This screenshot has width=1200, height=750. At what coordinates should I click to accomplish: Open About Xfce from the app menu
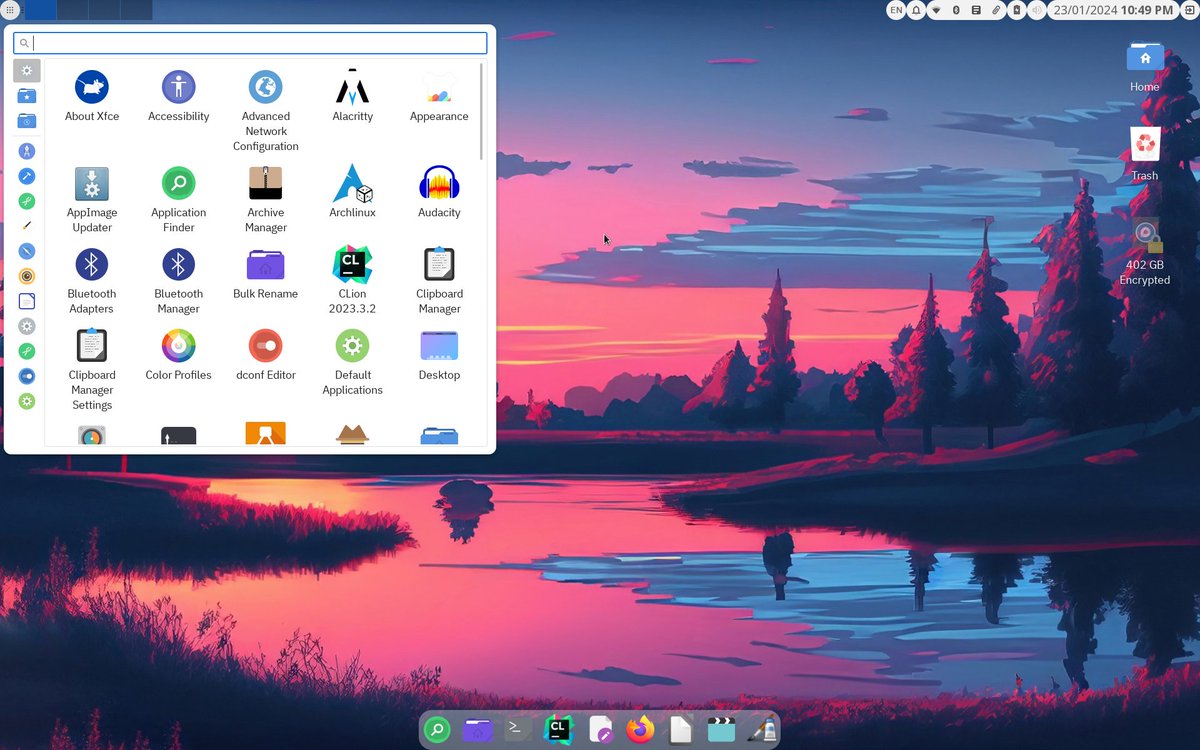coord(92,97)
